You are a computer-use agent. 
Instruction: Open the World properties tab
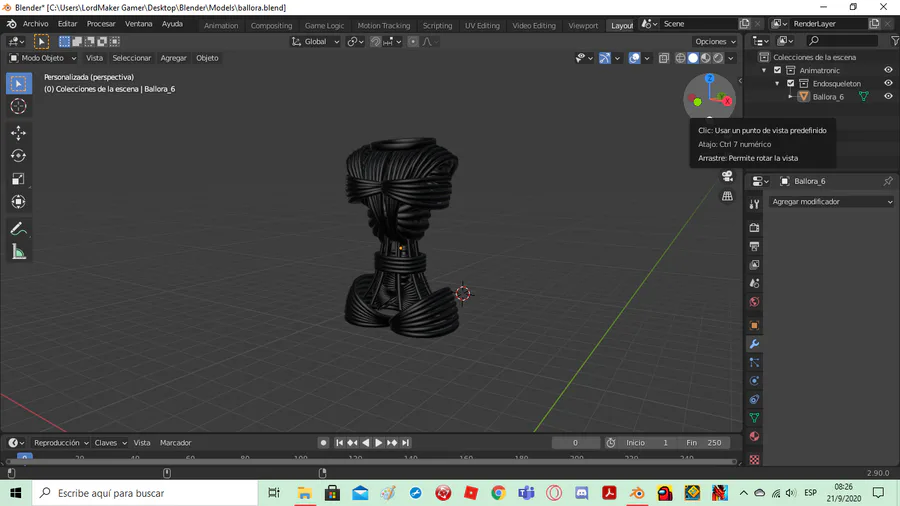pyautogui.click(x=754, y=302)
